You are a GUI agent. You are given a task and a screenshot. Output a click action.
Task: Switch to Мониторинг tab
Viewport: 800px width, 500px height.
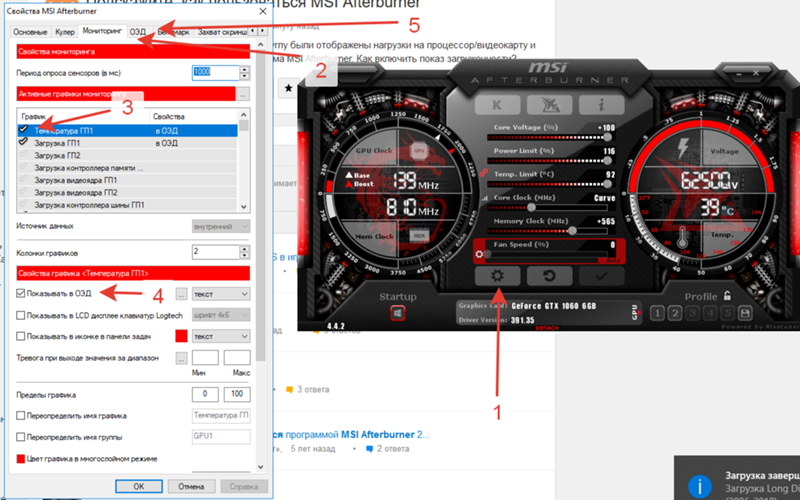coord(102,31)
